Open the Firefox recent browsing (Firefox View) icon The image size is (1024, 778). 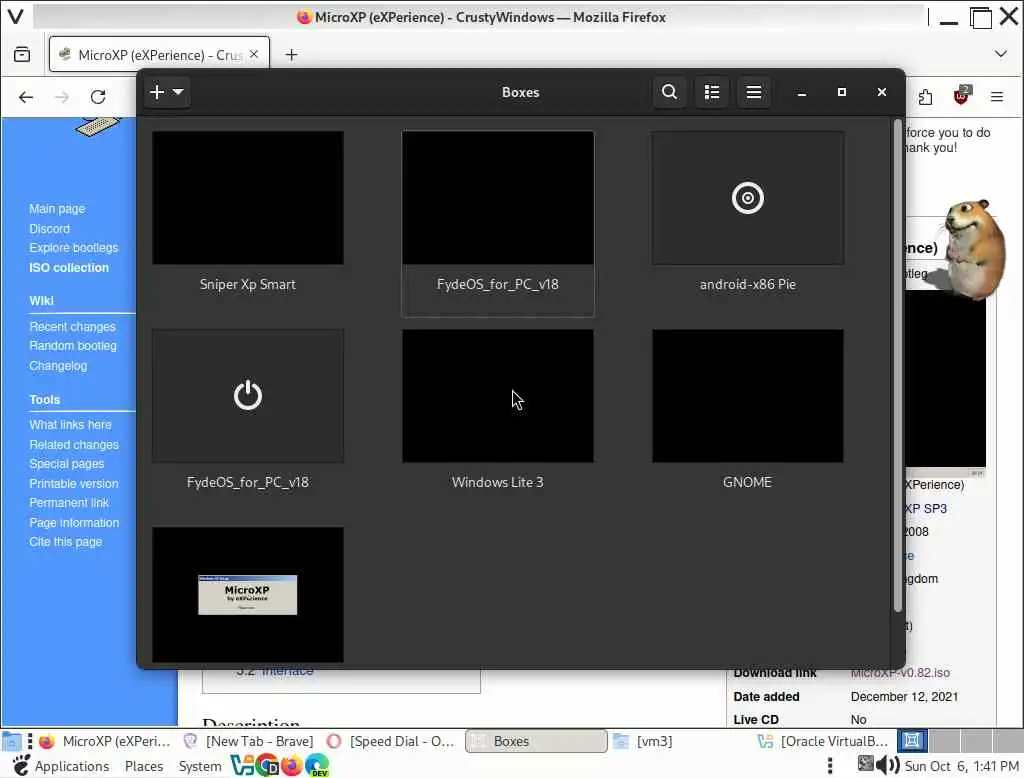click(22, 55)
